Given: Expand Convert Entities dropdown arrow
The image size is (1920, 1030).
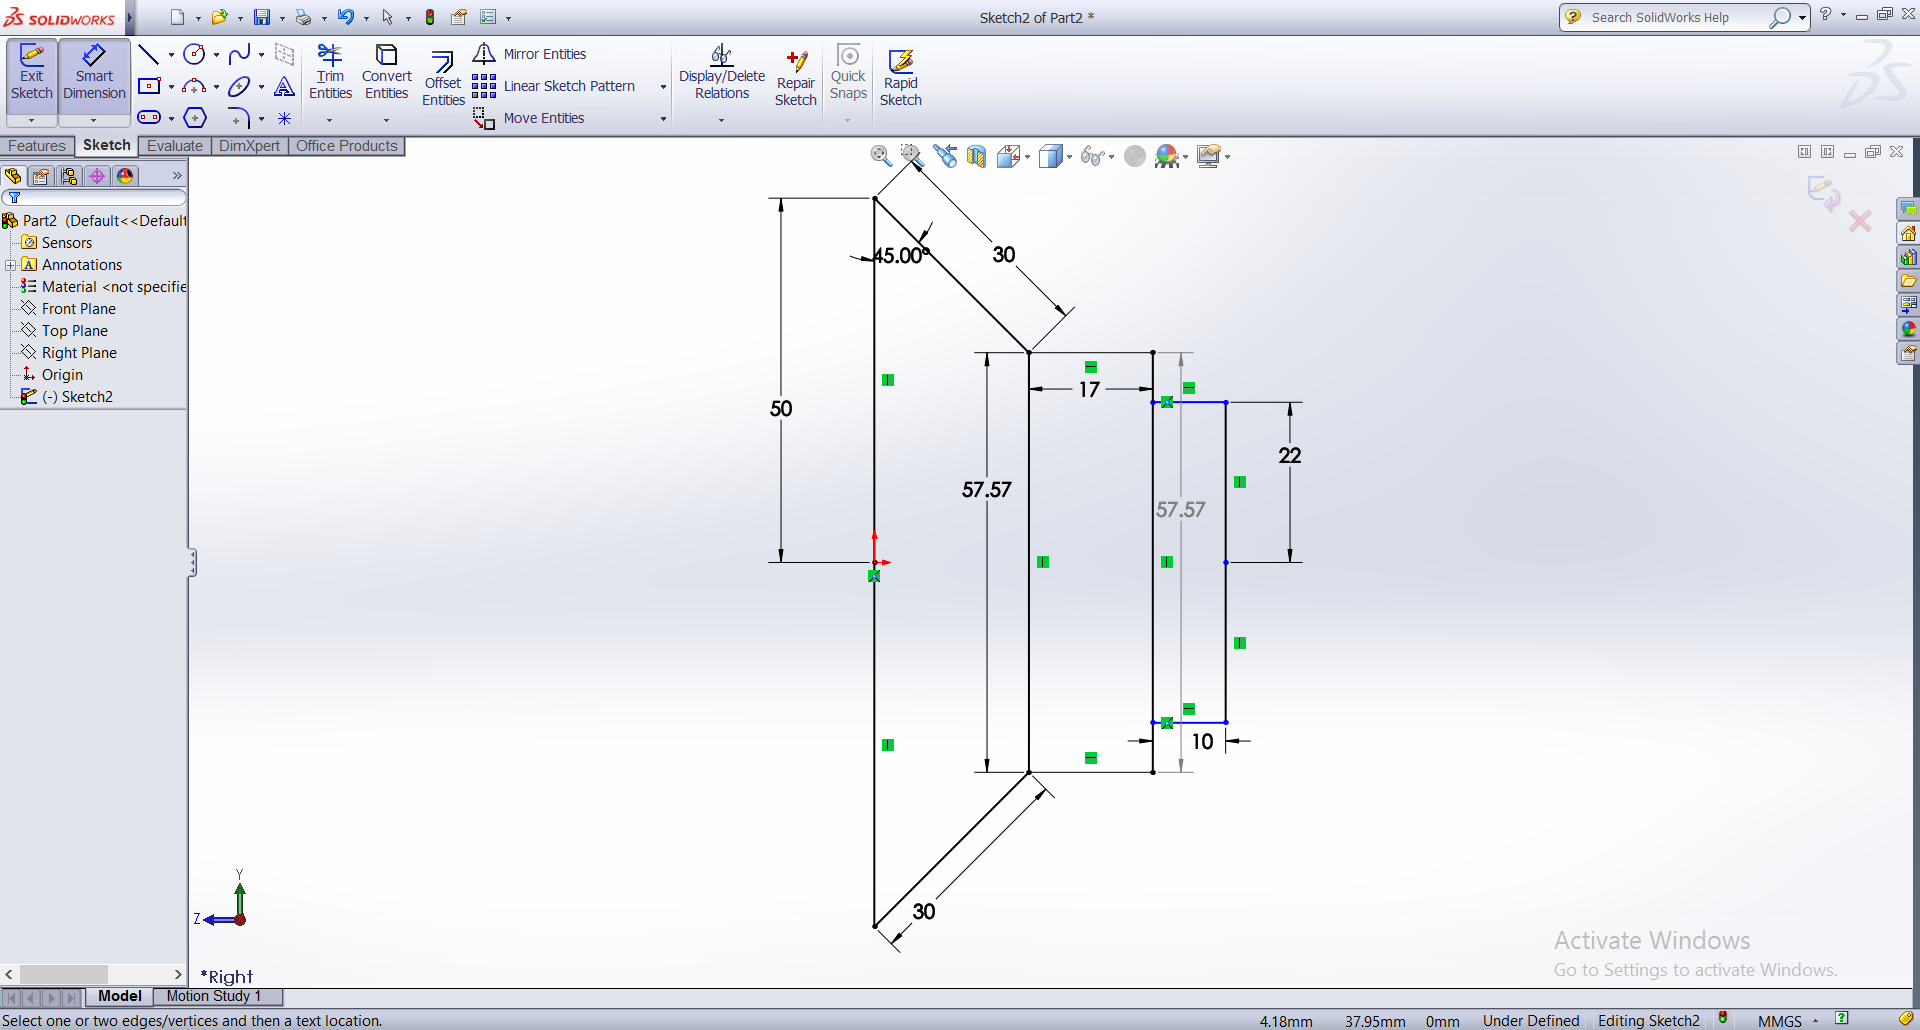Looking at the screenshot, I should pos(386,120).
